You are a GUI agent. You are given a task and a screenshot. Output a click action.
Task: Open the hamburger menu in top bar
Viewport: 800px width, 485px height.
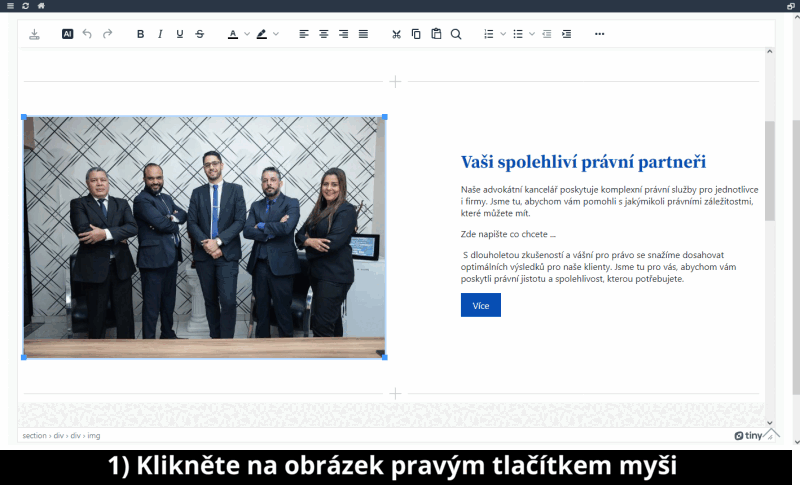click(x=10, y=6)
